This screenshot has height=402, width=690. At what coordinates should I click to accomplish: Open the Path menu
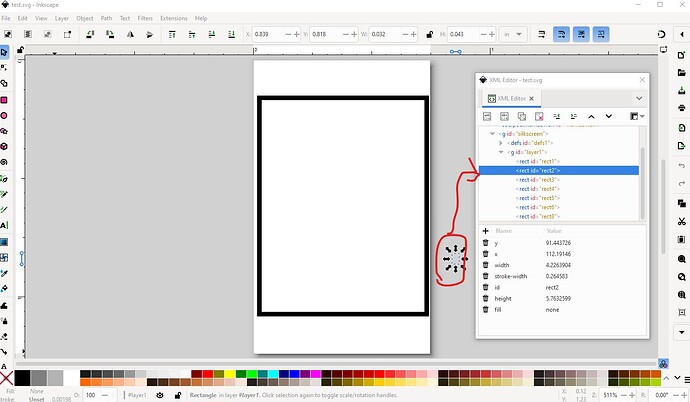pyautogui.click(x=106, y=18)
